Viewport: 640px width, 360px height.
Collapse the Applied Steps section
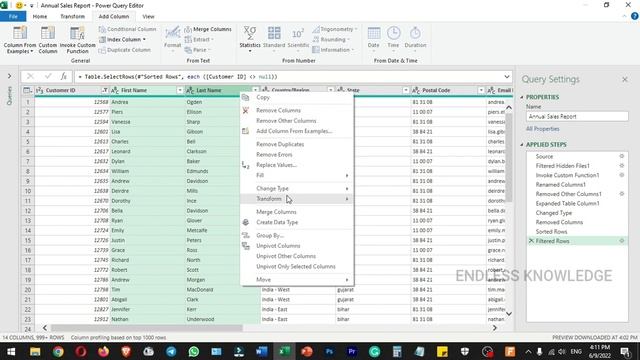(522, 145)
